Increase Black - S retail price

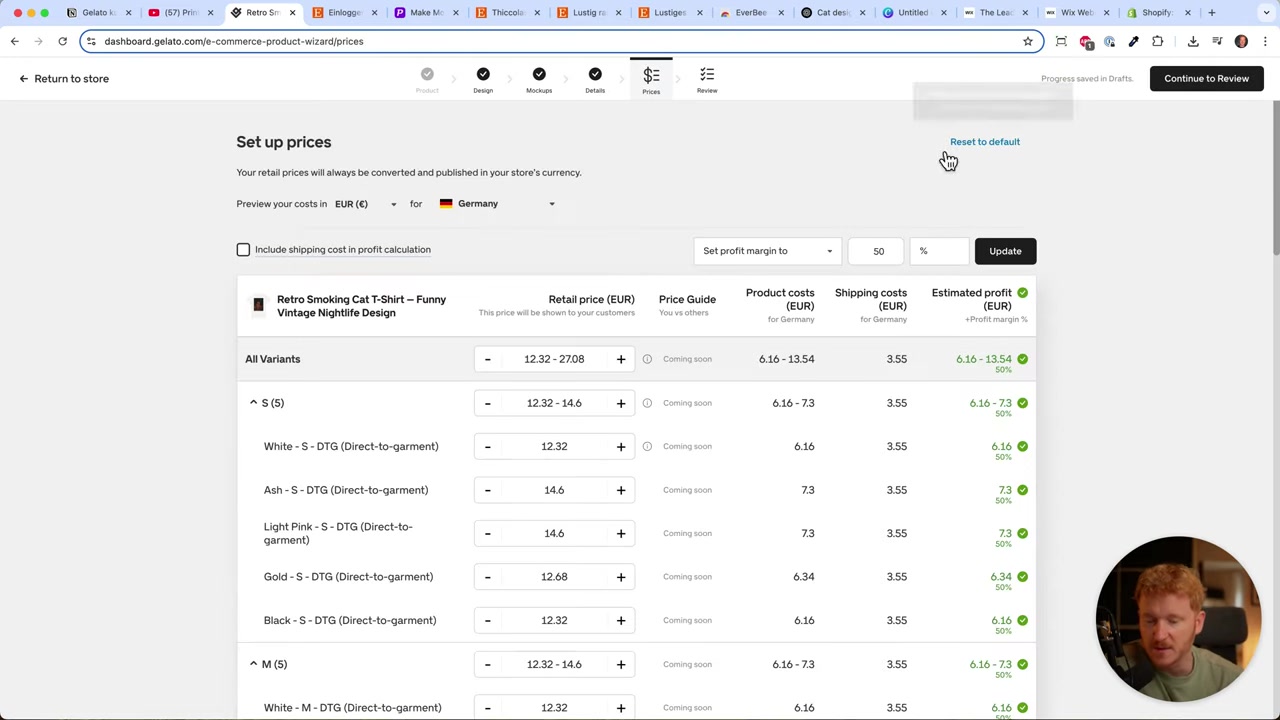point(621,620)
